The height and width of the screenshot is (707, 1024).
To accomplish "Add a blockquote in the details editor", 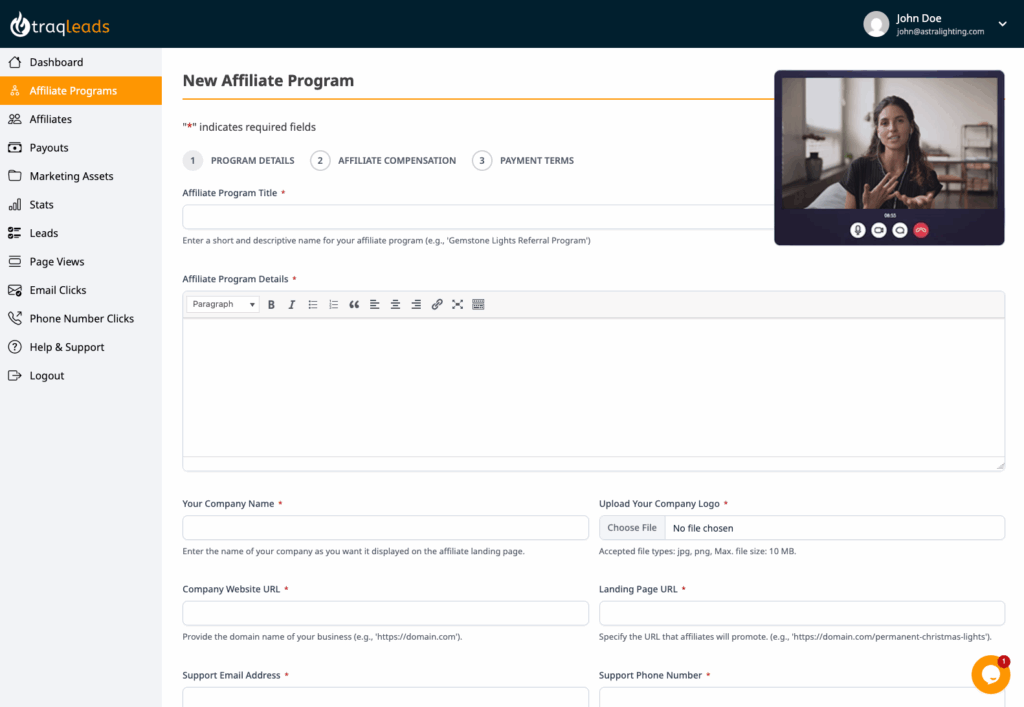I will pyautogui.click(x=355, y=304).
